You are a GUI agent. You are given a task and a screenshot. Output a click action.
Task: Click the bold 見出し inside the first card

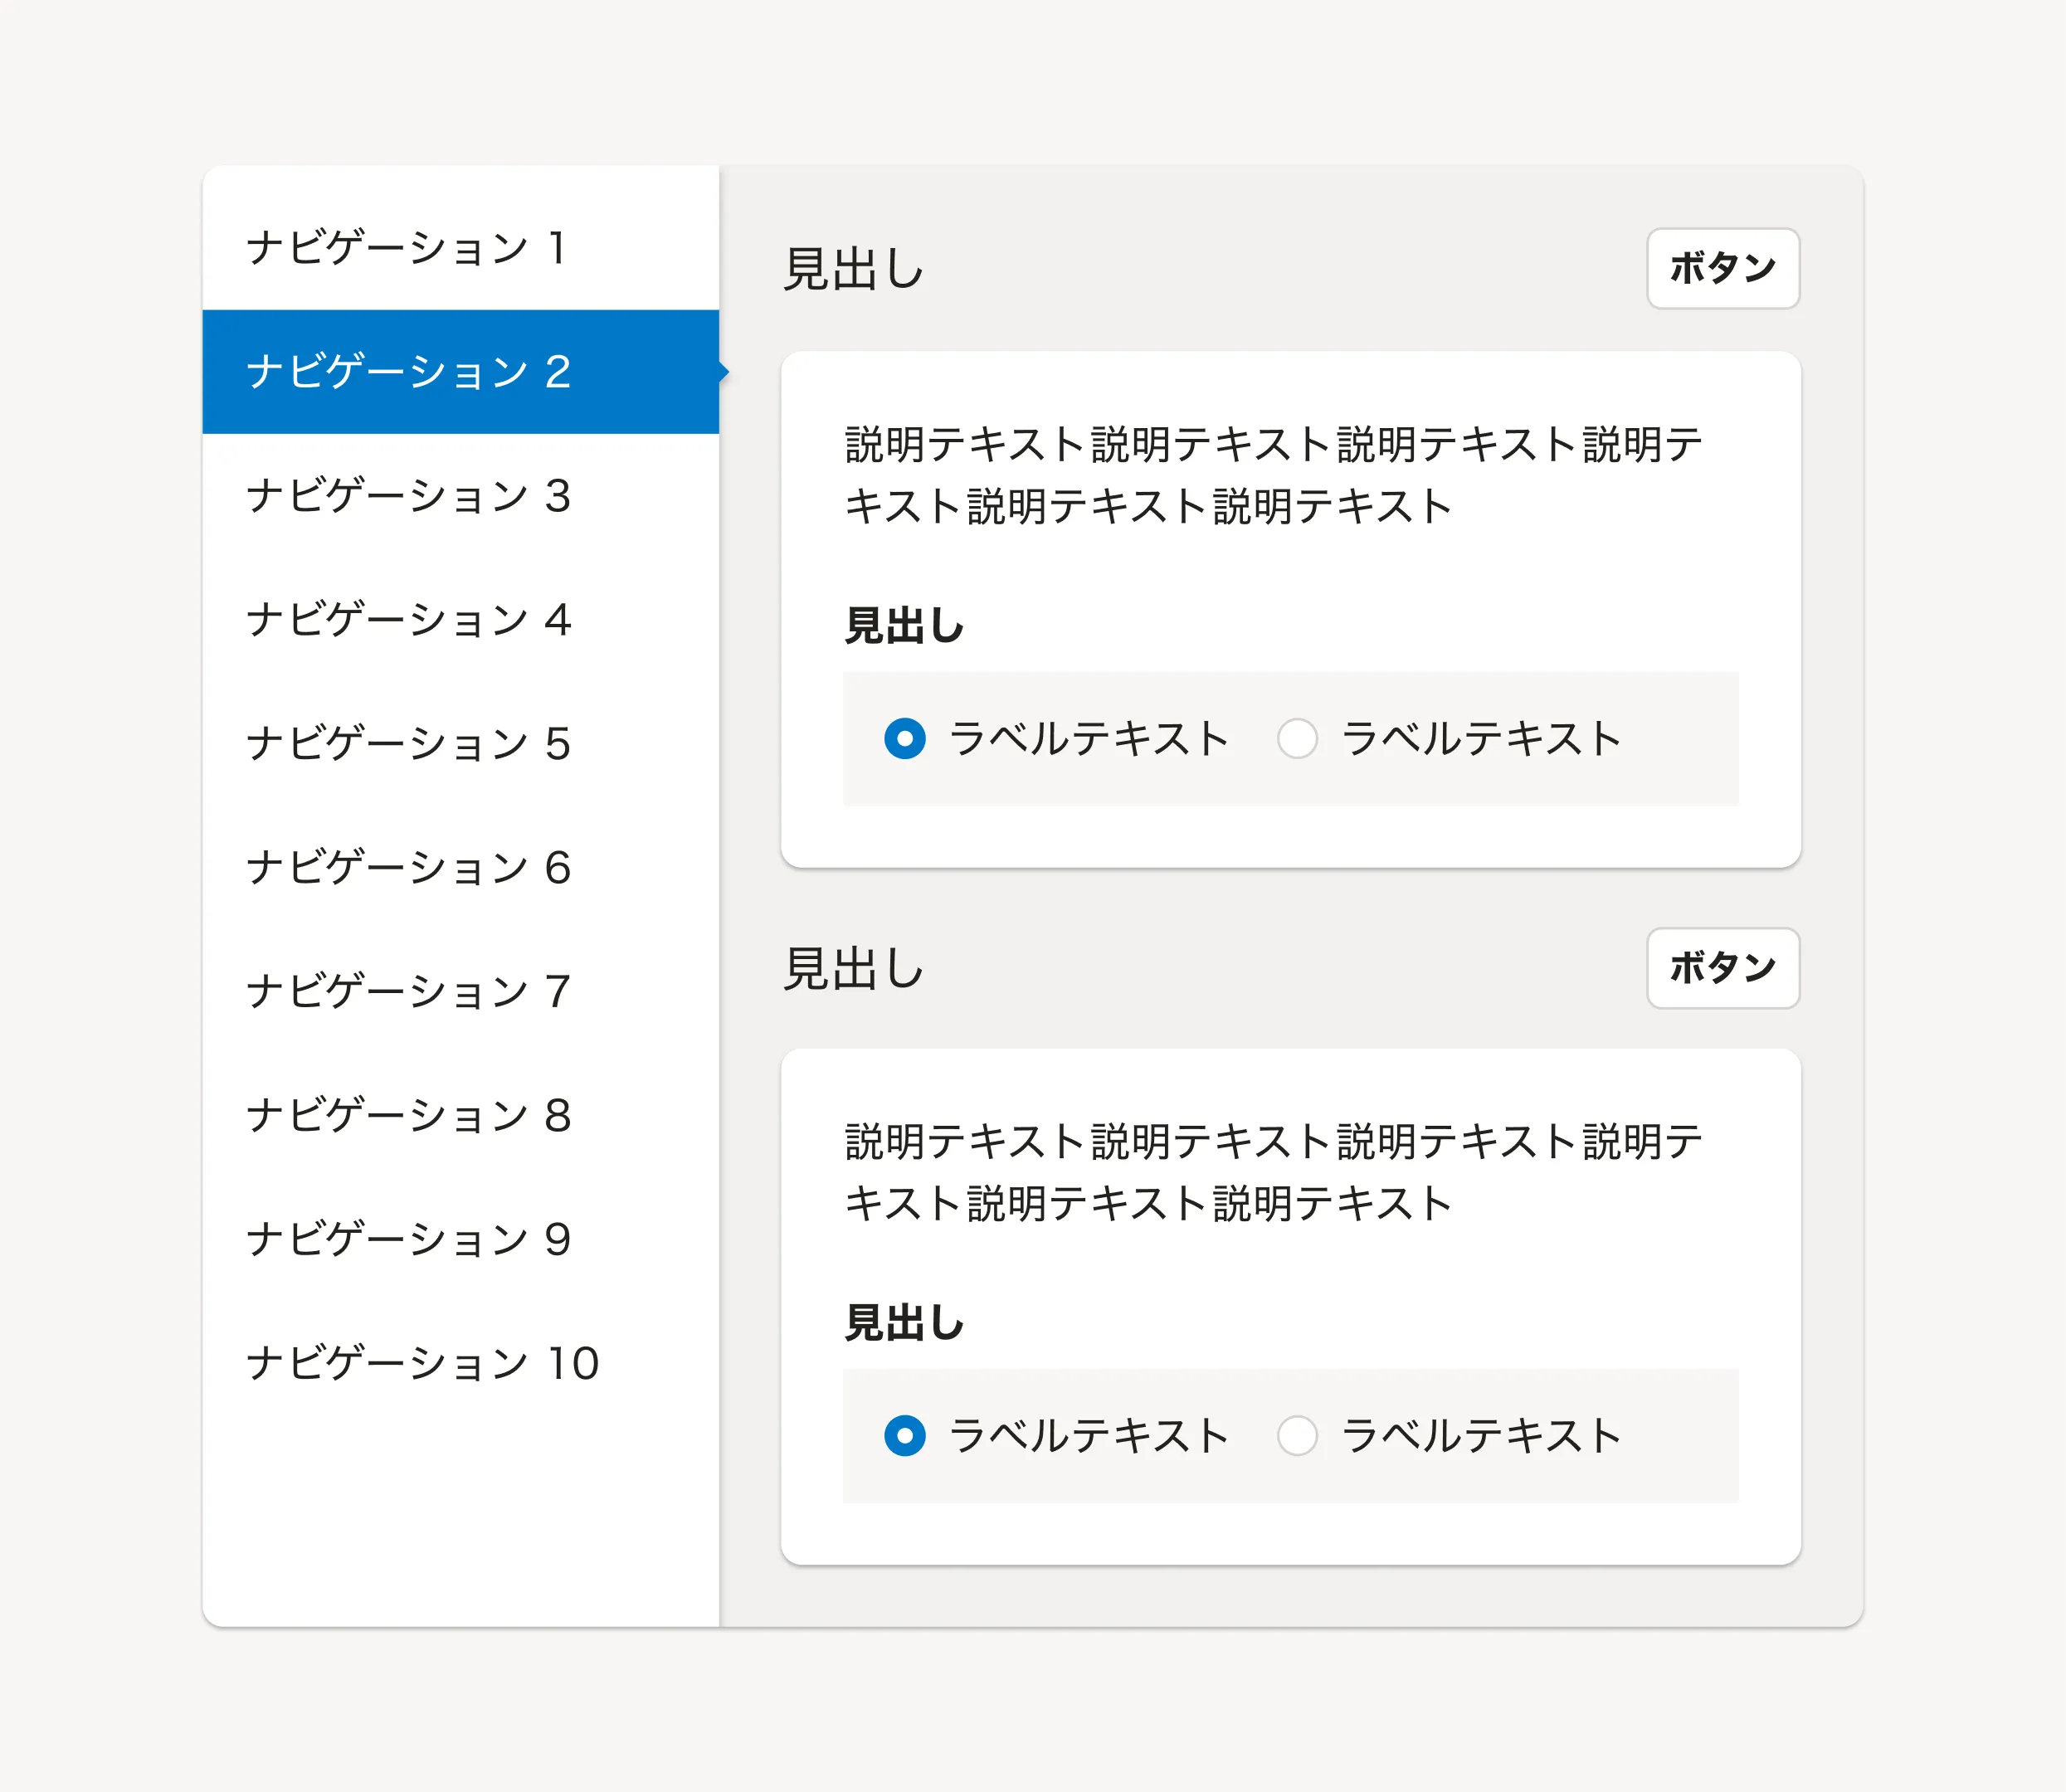click(904, 626)
